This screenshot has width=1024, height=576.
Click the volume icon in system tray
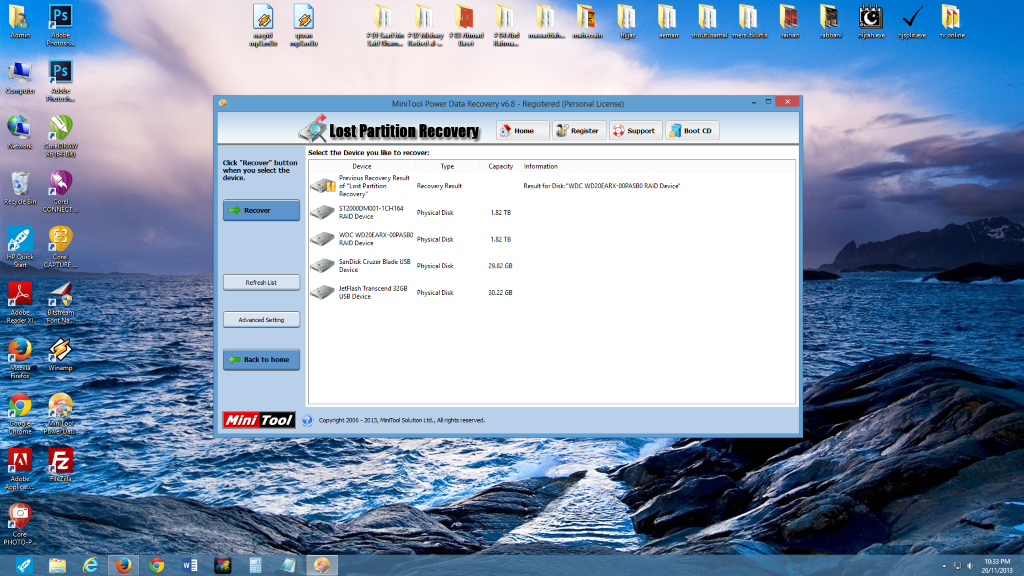click(970, 566)
